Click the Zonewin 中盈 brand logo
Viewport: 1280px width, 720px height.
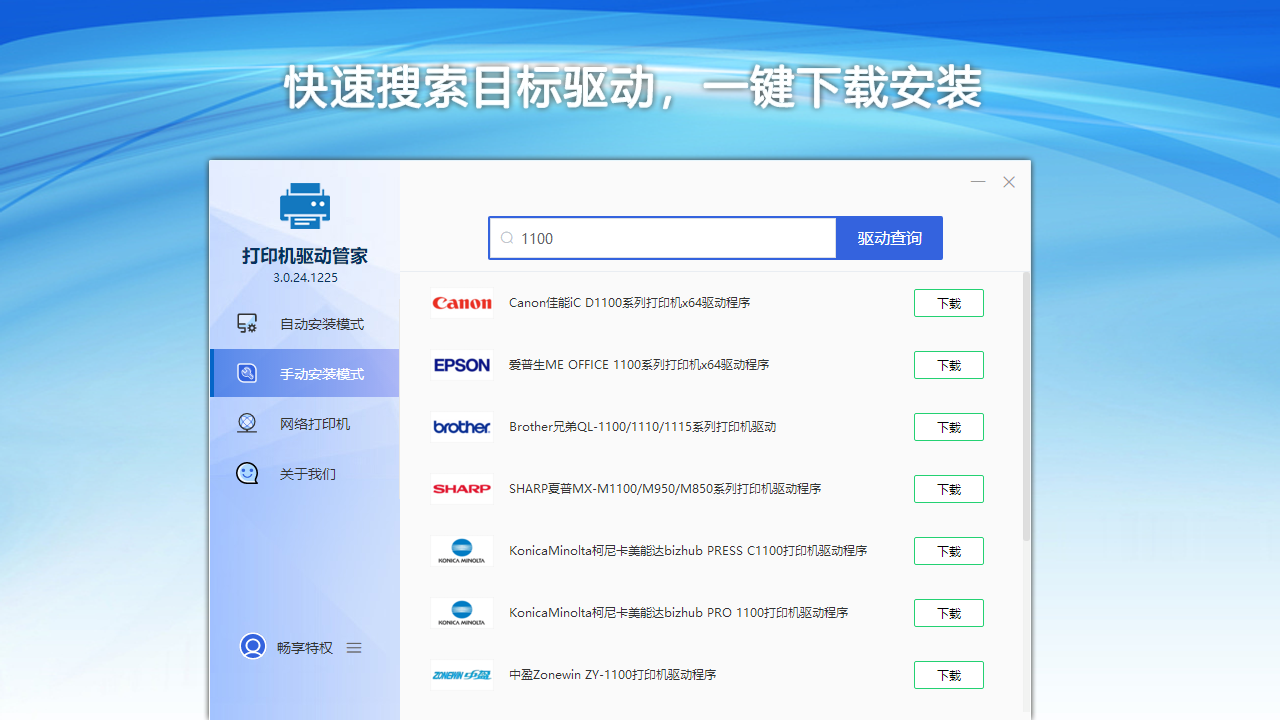click(462, 674)
